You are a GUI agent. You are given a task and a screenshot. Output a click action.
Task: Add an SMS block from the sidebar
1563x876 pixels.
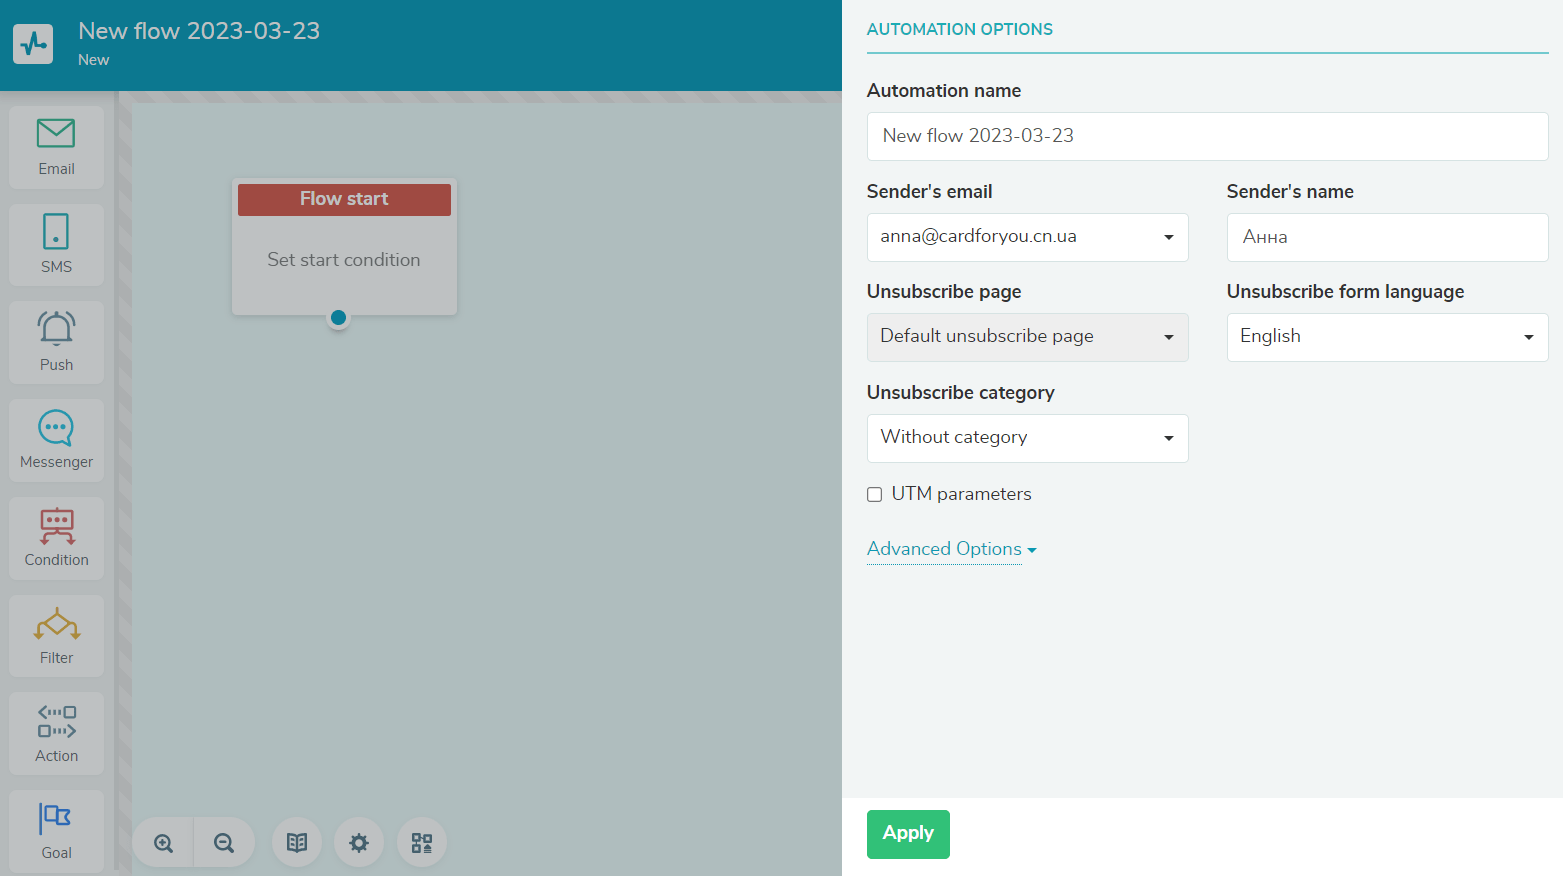56,245
